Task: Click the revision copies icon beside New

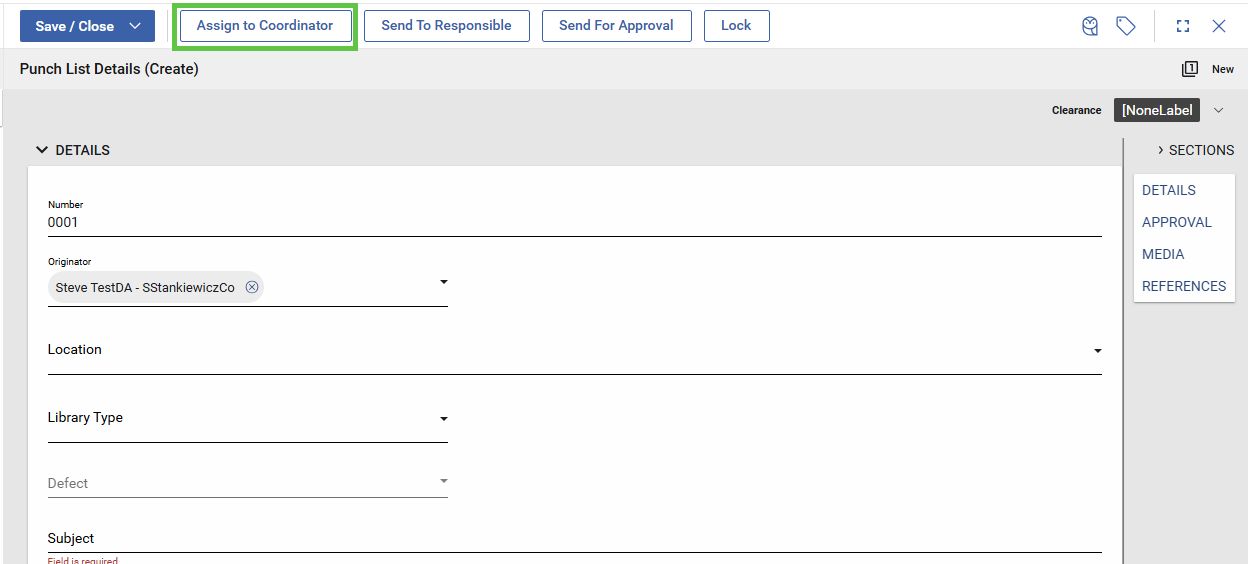Action: (x=1190, y=69)
